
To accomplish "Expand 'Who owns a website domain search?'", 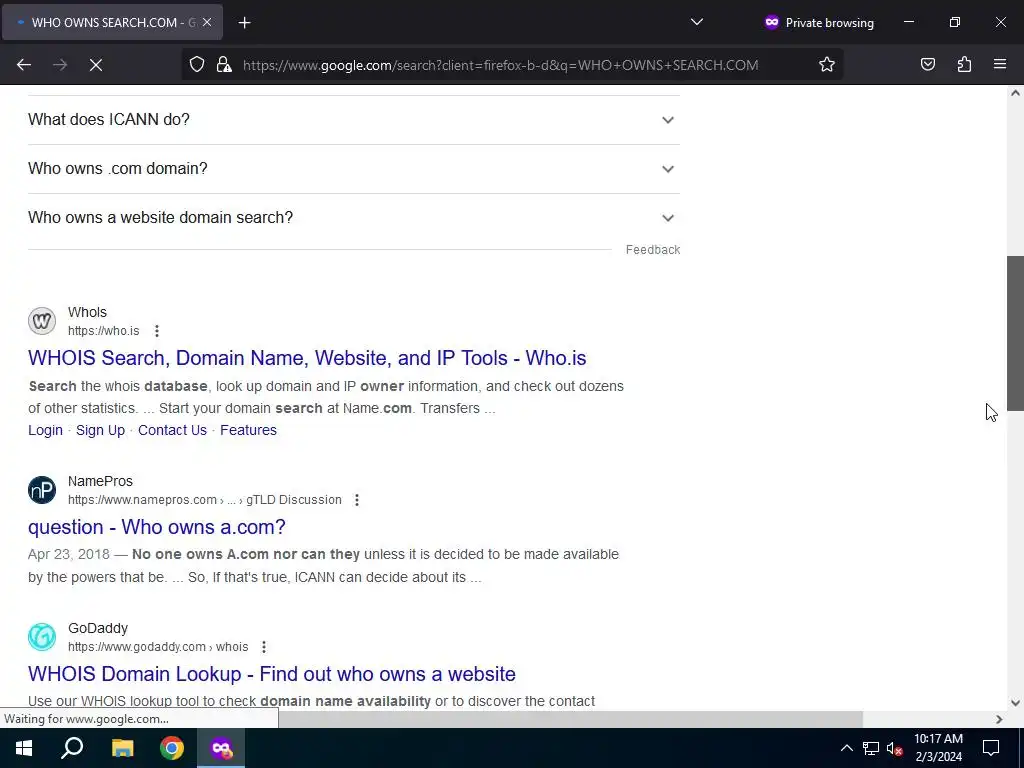I will 353,218.
